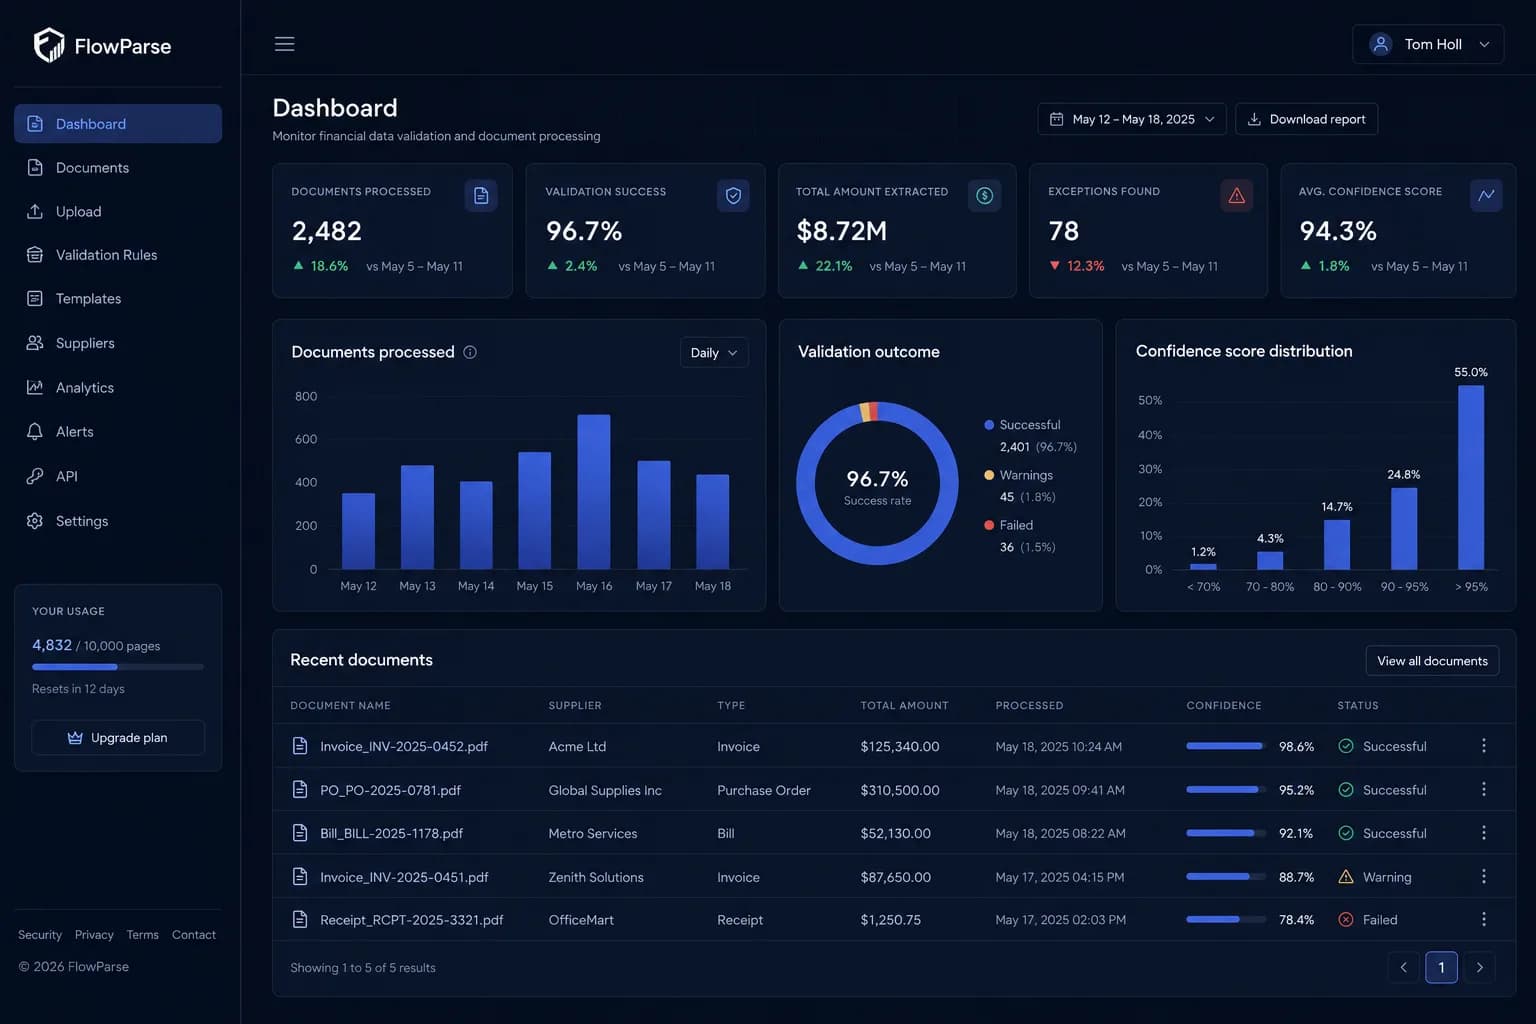Open row actions for Invoice_INV-2025-0451.pdf
The width and height of the screenshot is (1536, 1024).
1483,877
